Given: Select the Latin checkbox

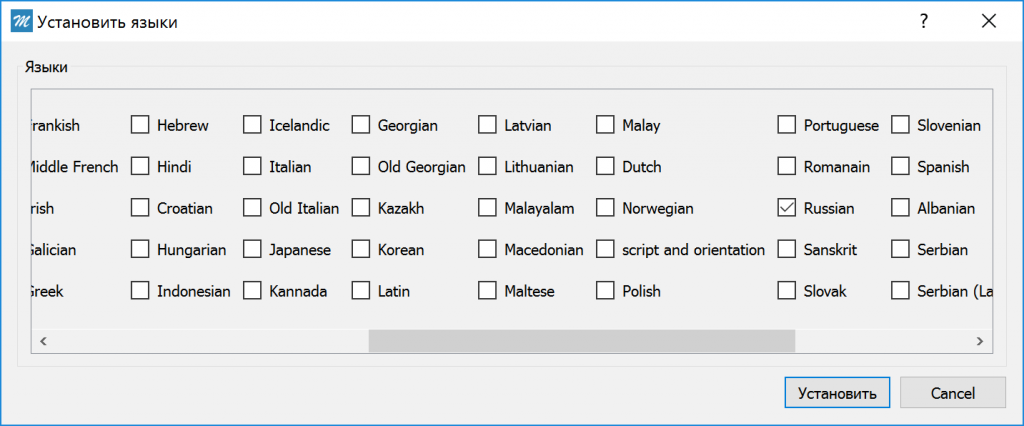Looking at the screenshot, I should pos(361,291).
